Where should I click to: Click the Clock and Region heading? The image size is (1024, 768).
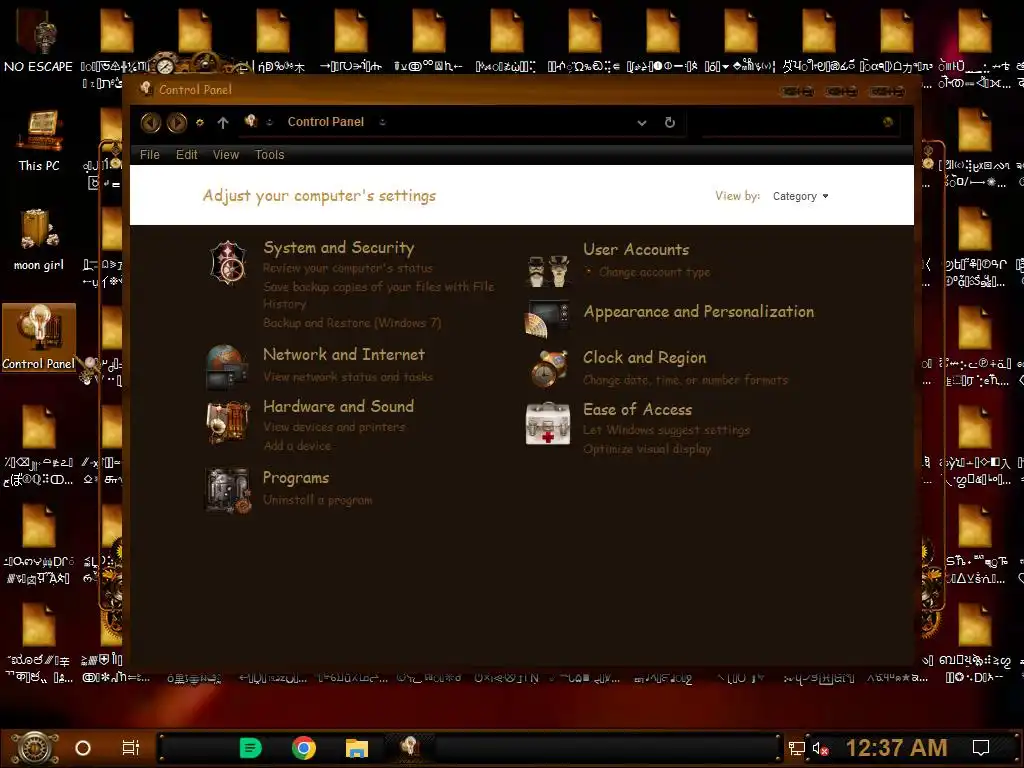pos(645,358)
